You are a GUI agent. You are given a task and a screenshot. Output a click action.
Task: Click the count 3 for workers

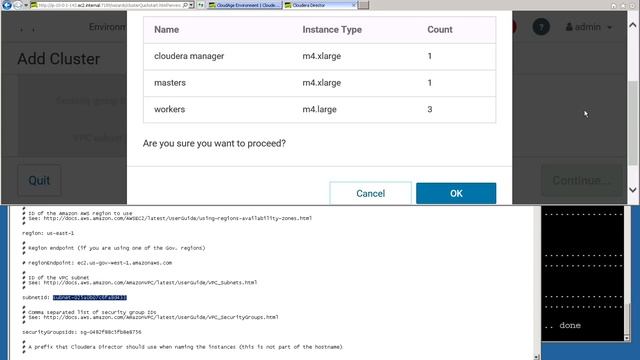pos(430,109)
